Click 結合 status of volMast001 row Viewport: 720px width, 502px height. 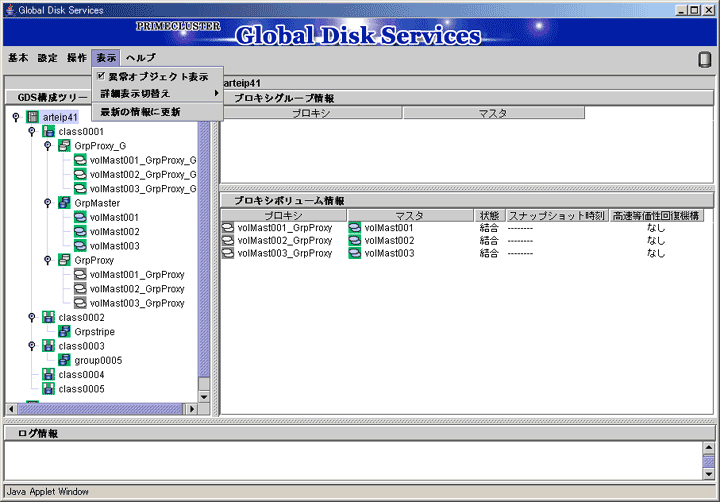point(489,228)
